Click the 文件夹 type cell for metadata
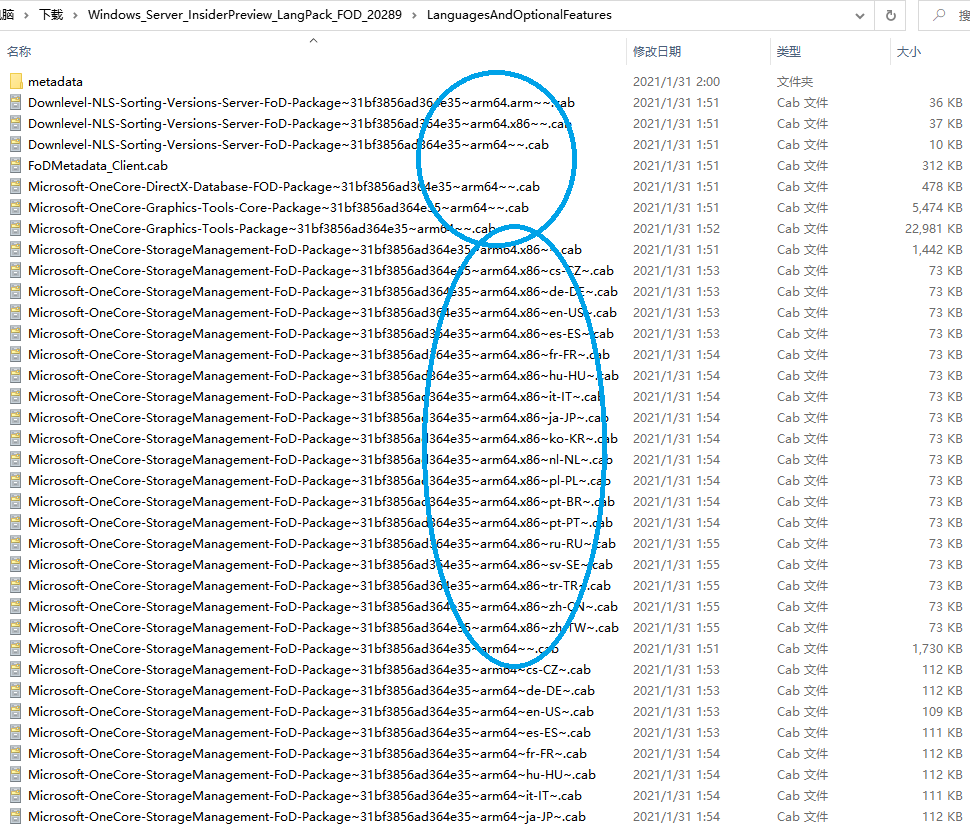This screenshot has width=973, height=833. coord(795,81)
